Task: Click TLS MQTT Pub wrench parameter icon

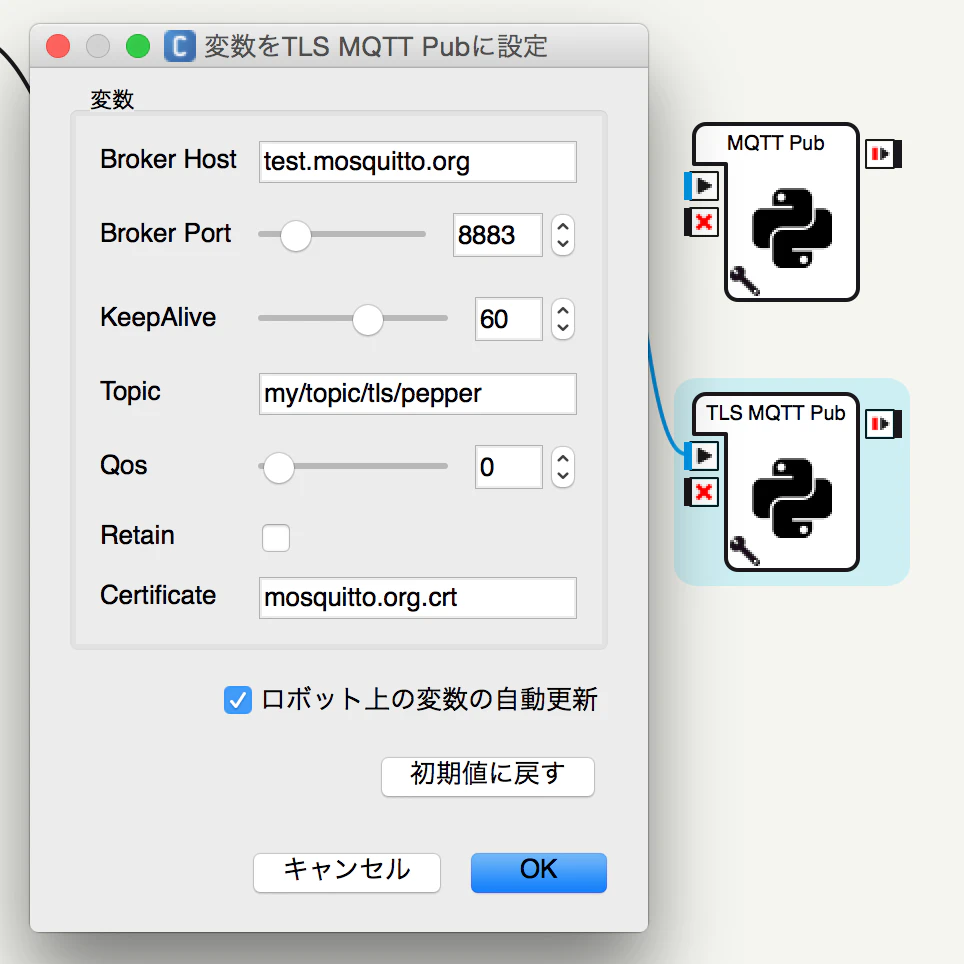Action: 745,550
